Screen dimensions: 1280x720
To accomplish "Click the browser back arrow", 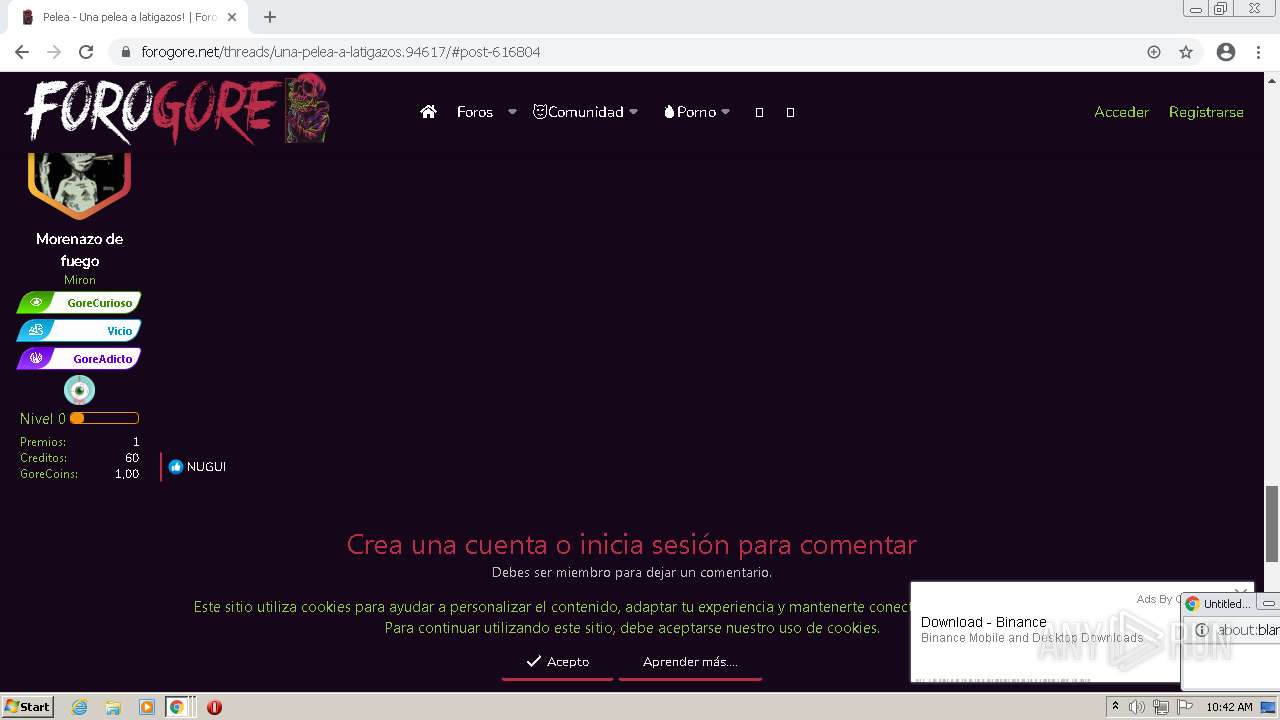I will pos(22,52).
